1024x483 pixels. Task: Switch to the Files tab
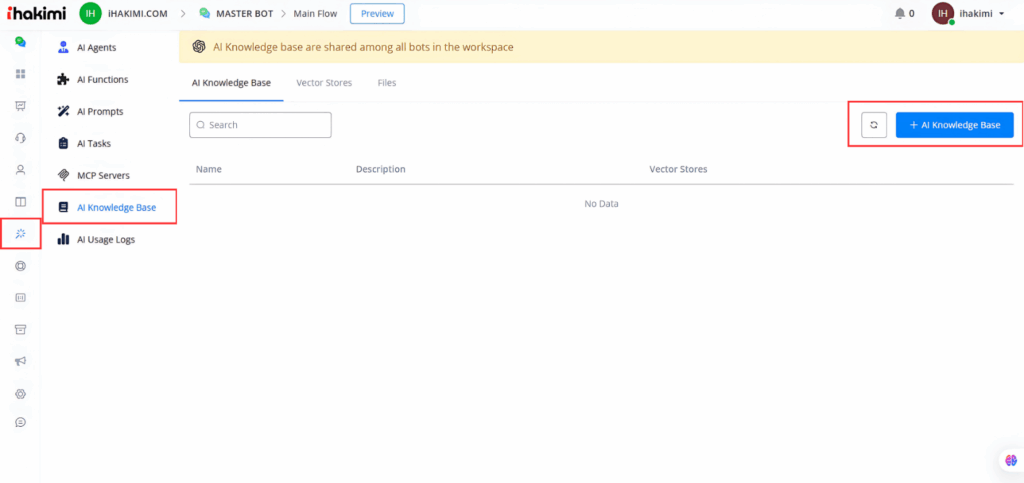click(x=386, y=83)
